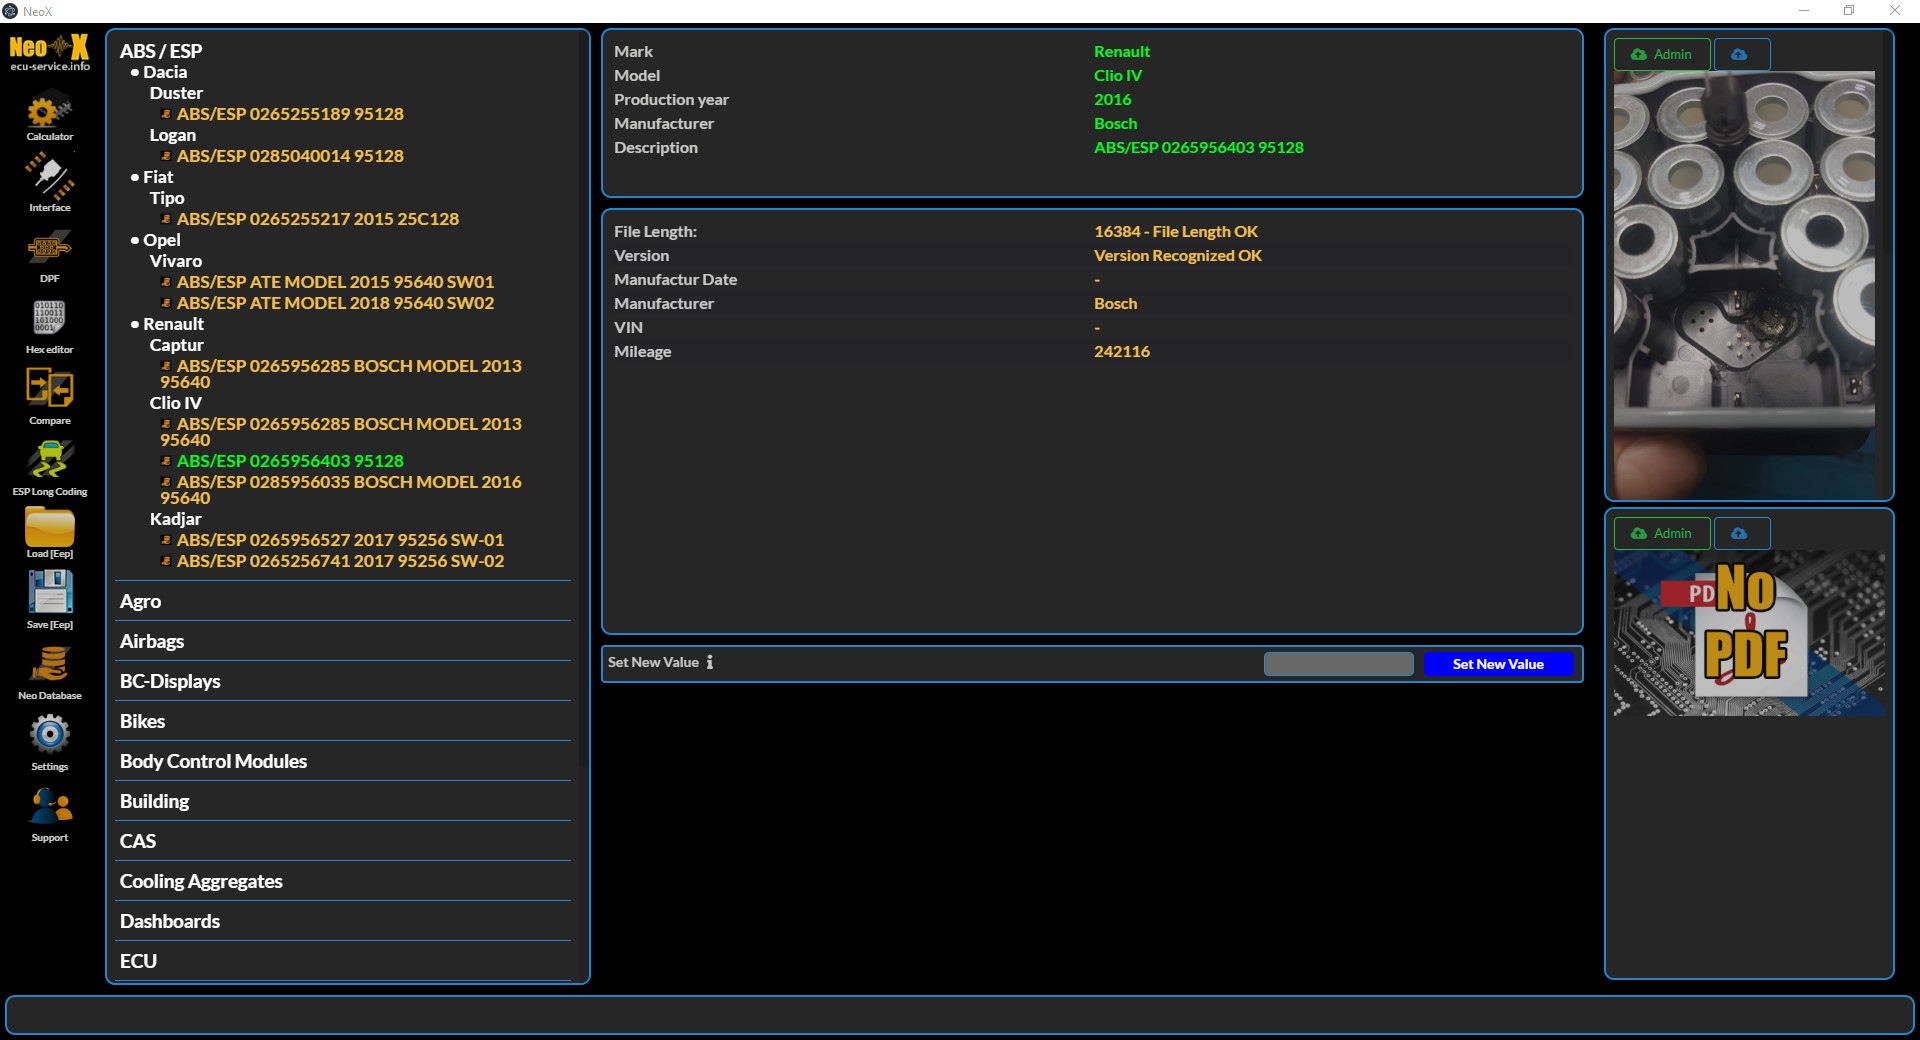The width and height of the screenshot is (1920, 1040).
Task: Select the Fiat brand node
Action: [158, 177]
